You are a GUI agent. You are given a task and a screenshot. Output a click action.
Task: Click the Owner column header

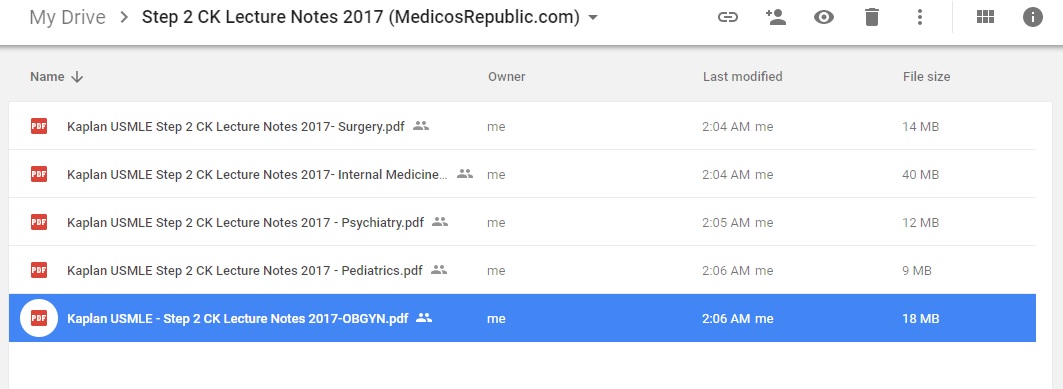pos(506,77)
